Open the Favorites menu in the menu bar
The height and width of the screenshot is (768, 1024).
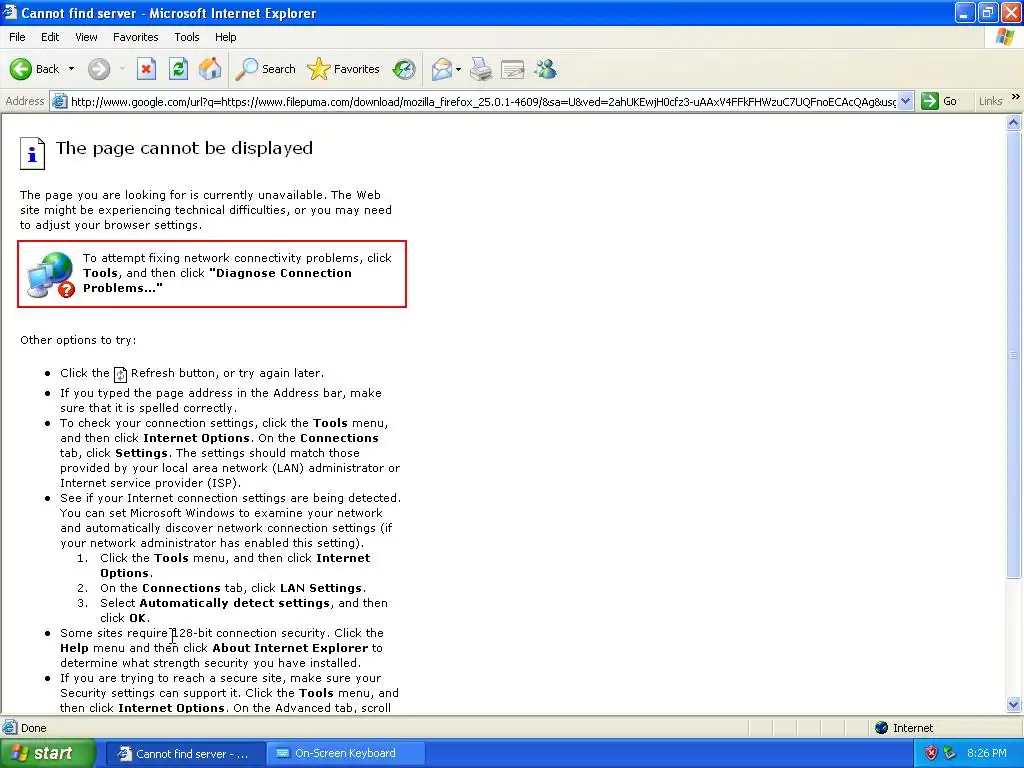point(136,37)
